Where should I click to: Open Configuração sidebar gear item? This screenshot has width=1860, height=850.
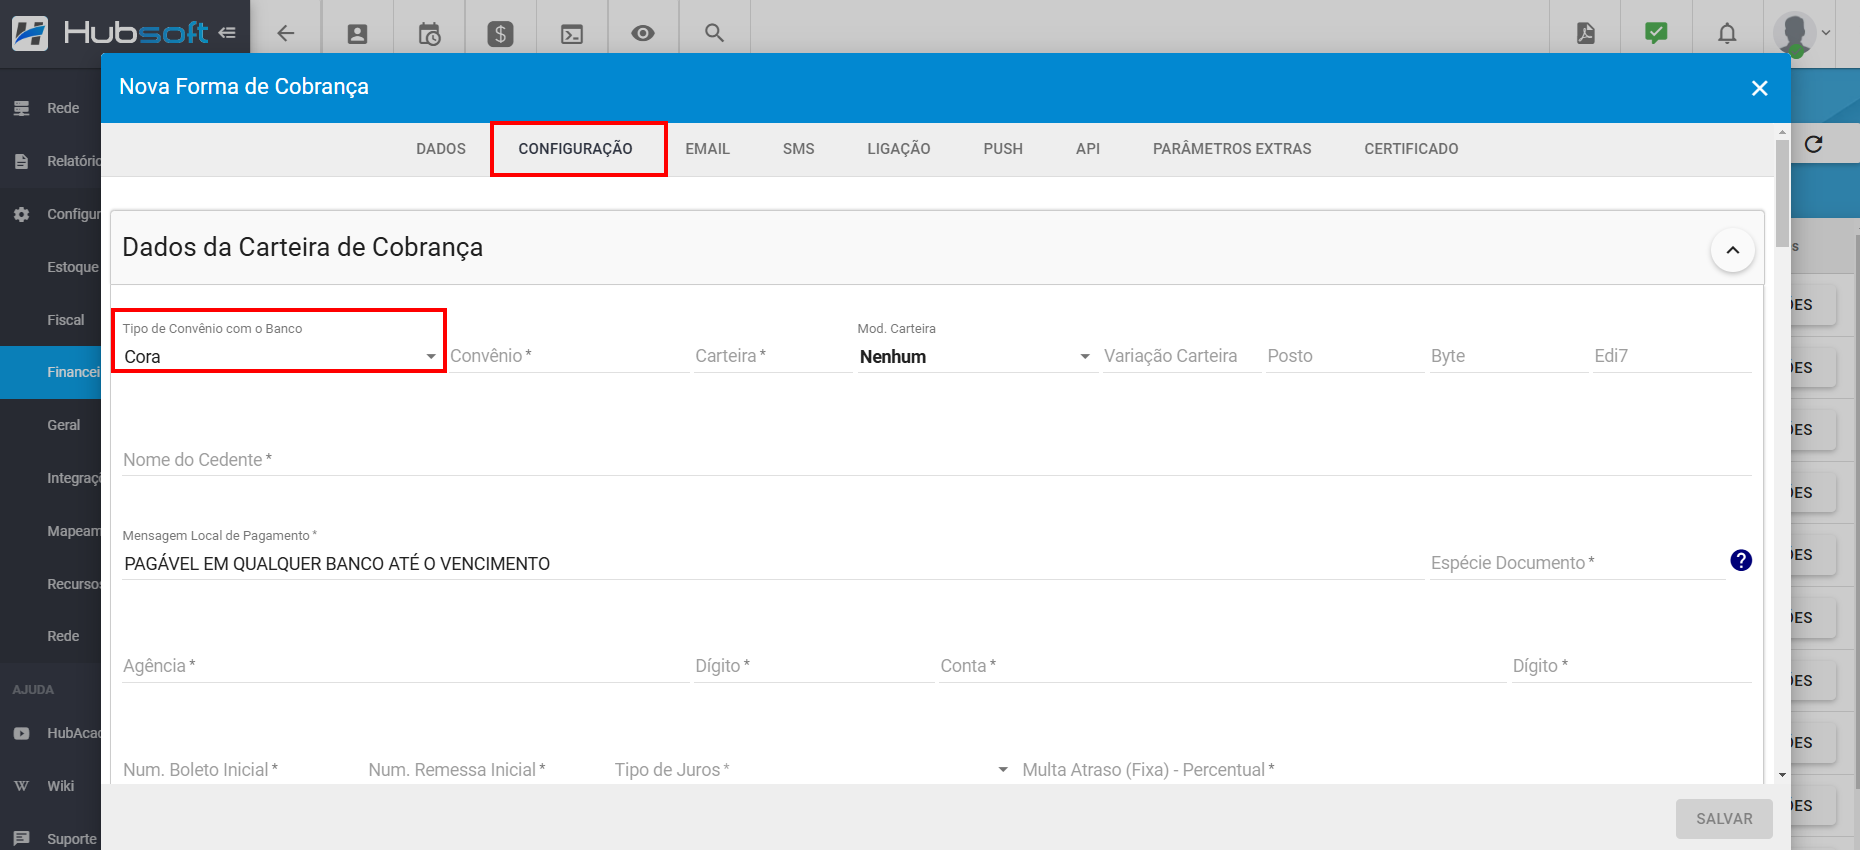coord(50,214)
